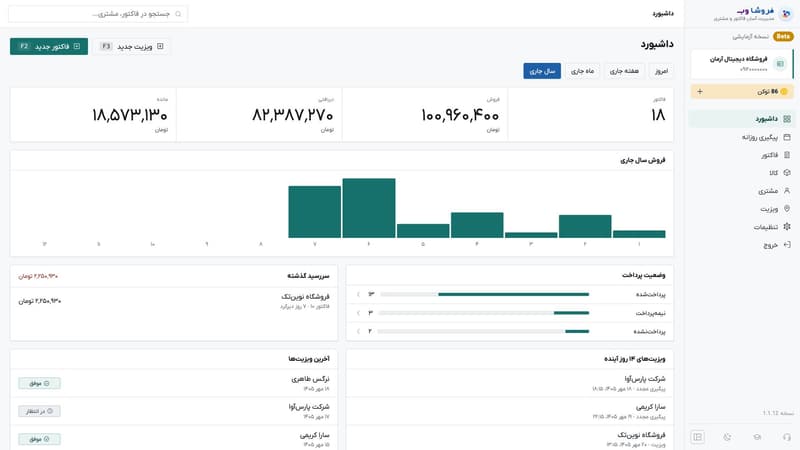
Task: Focus the جستجو در فاکتور search field
Action: pyautogui.click(x=98, y=14)
